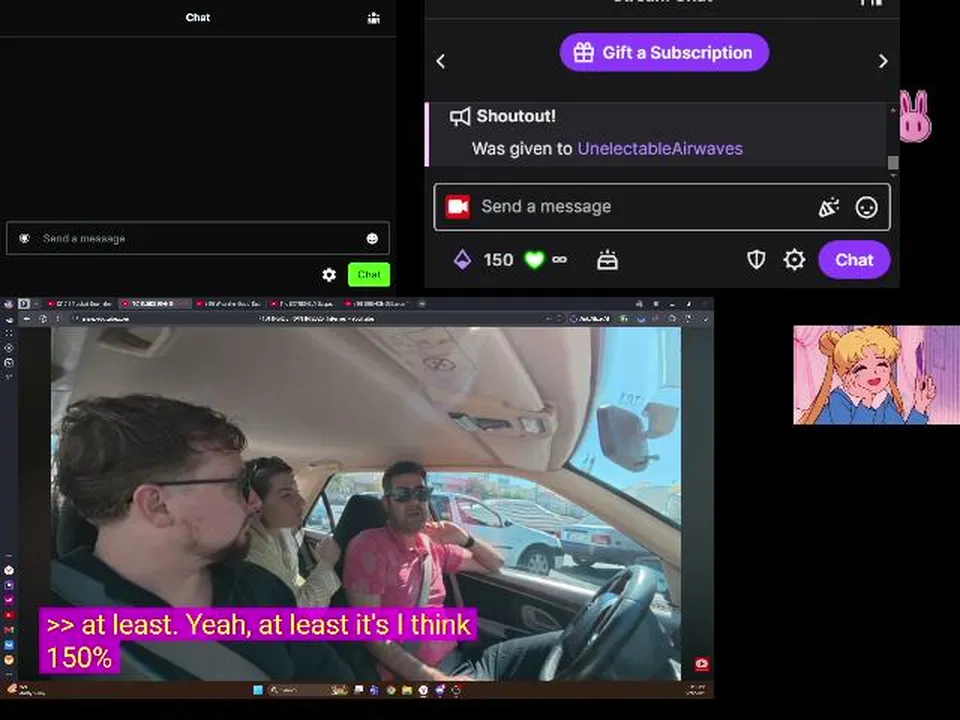This screenshot has height=720, width=960.
Task: Click the shield icon in left chat input
Action: pos(24,238)
